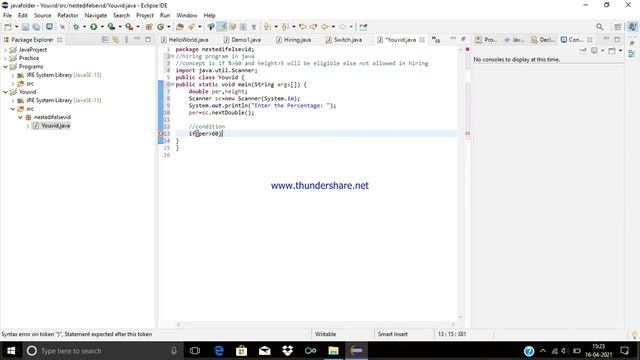The image size is (640, 360).
Task: Collapse the Youvid project node
Action: [5, 92]
